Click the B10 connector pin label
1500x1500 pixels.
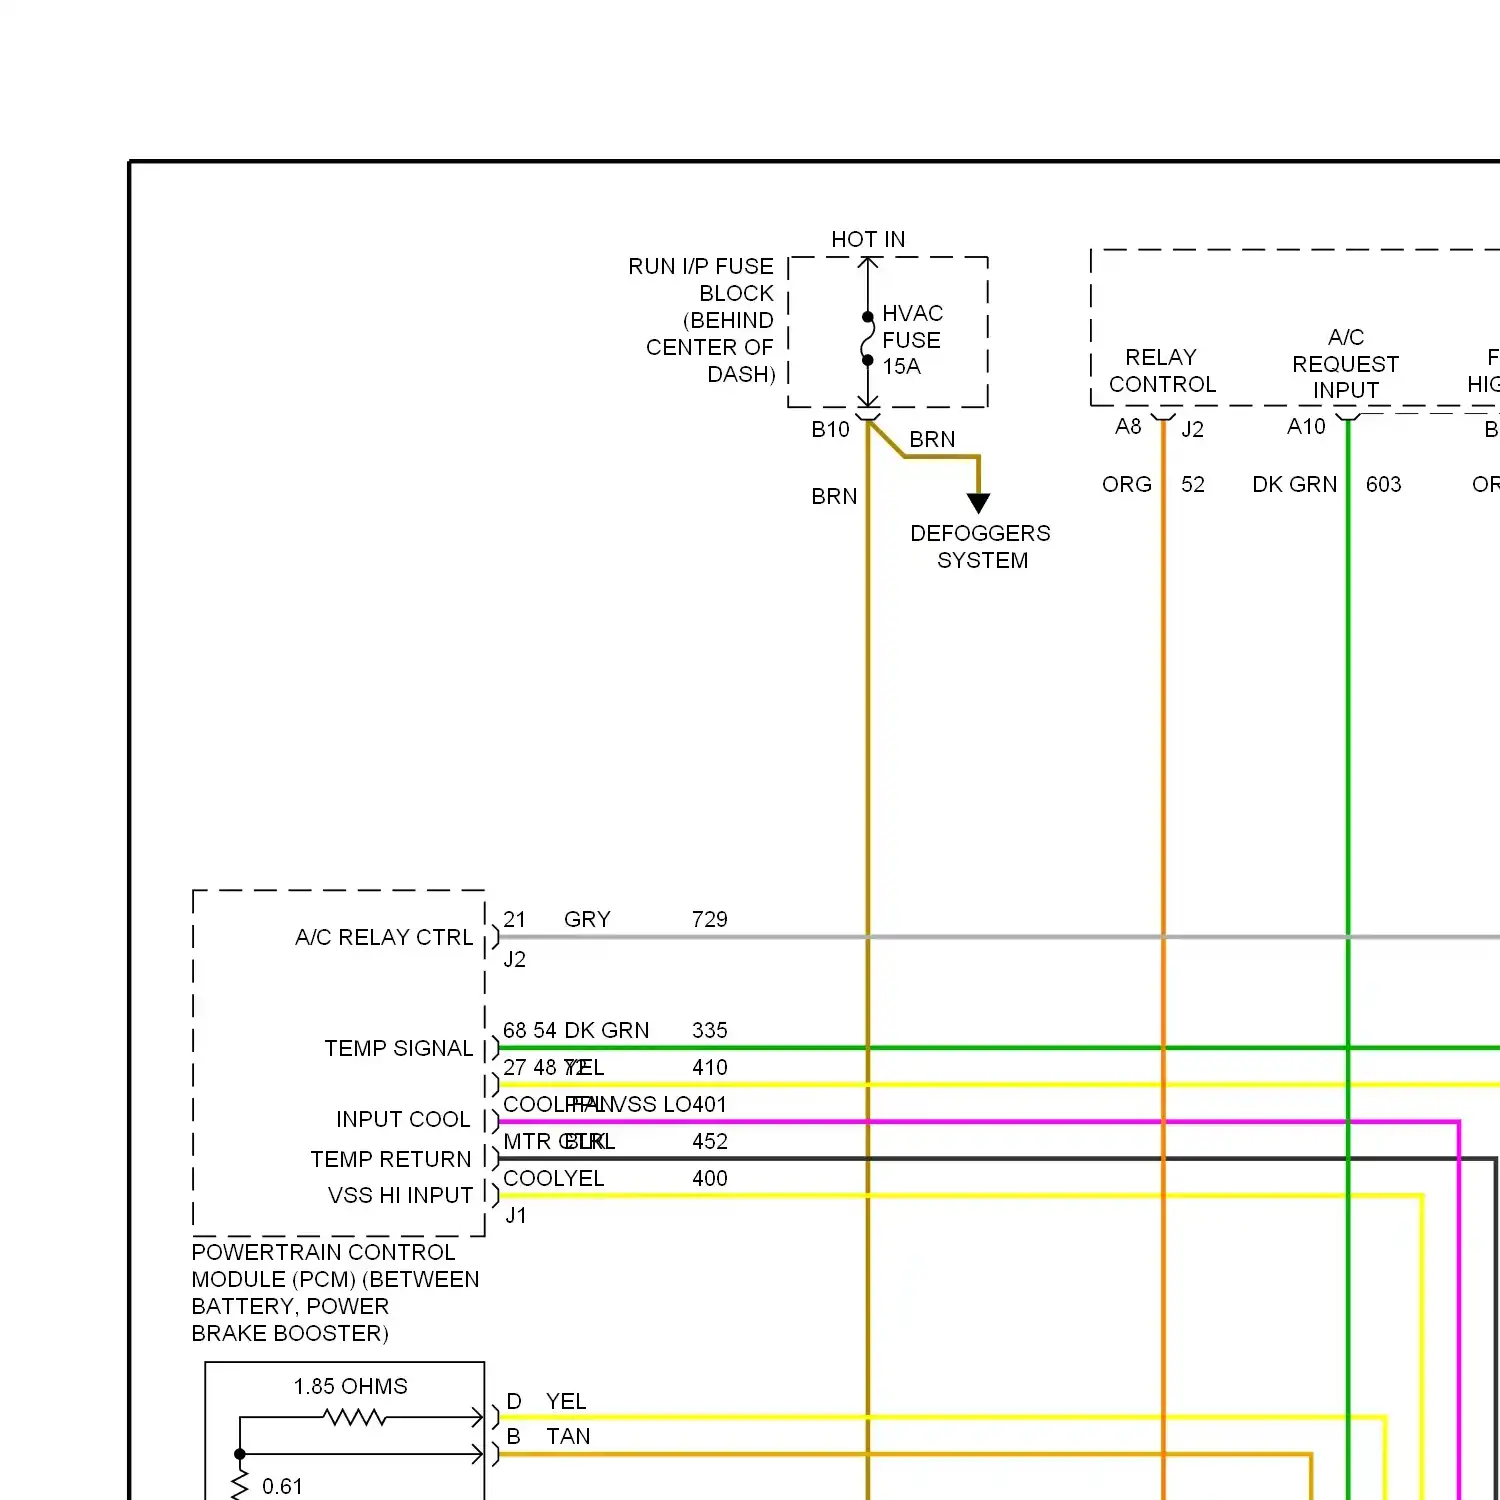[x=830, y=429]
